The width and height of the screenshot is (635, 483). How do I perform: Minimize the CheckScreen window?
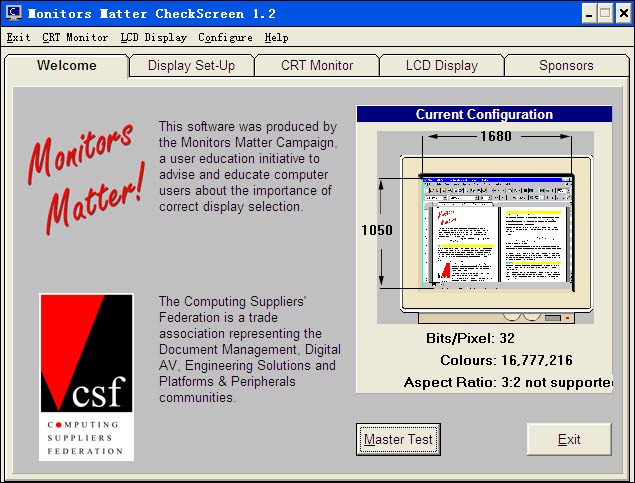[589, 14]
